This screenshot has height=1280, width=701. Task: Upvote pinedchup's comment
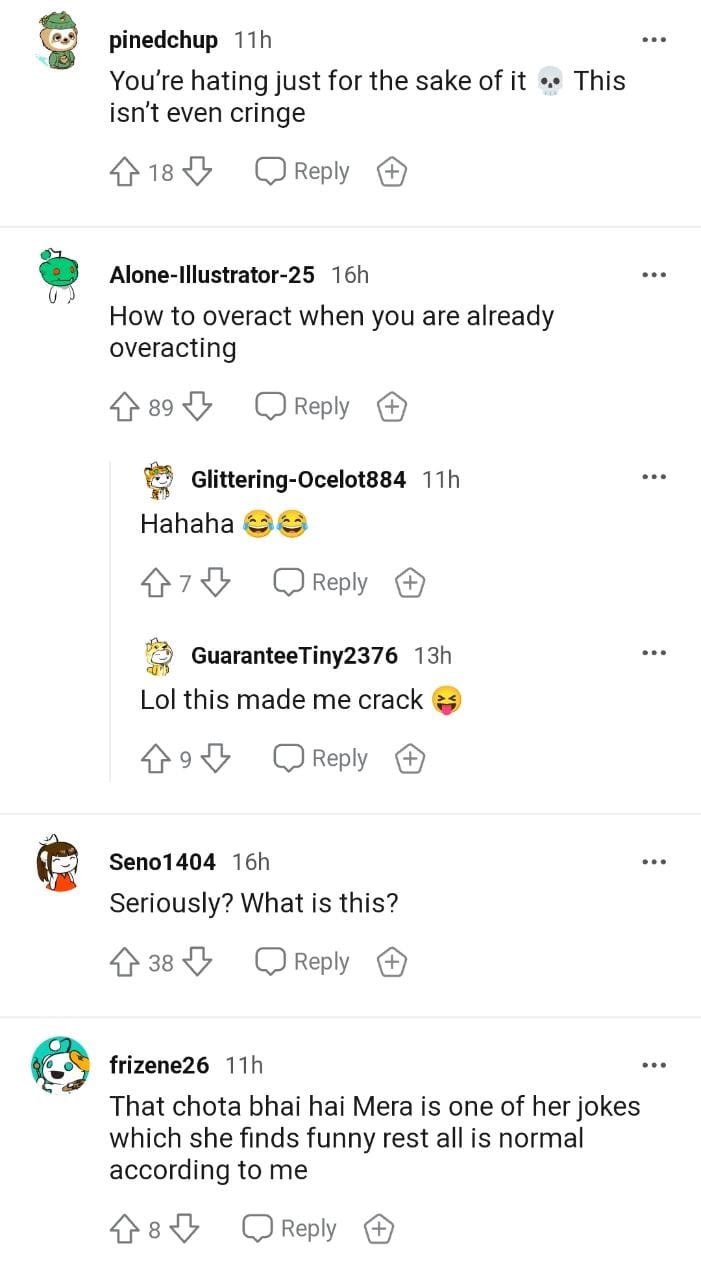pos(124,172)
